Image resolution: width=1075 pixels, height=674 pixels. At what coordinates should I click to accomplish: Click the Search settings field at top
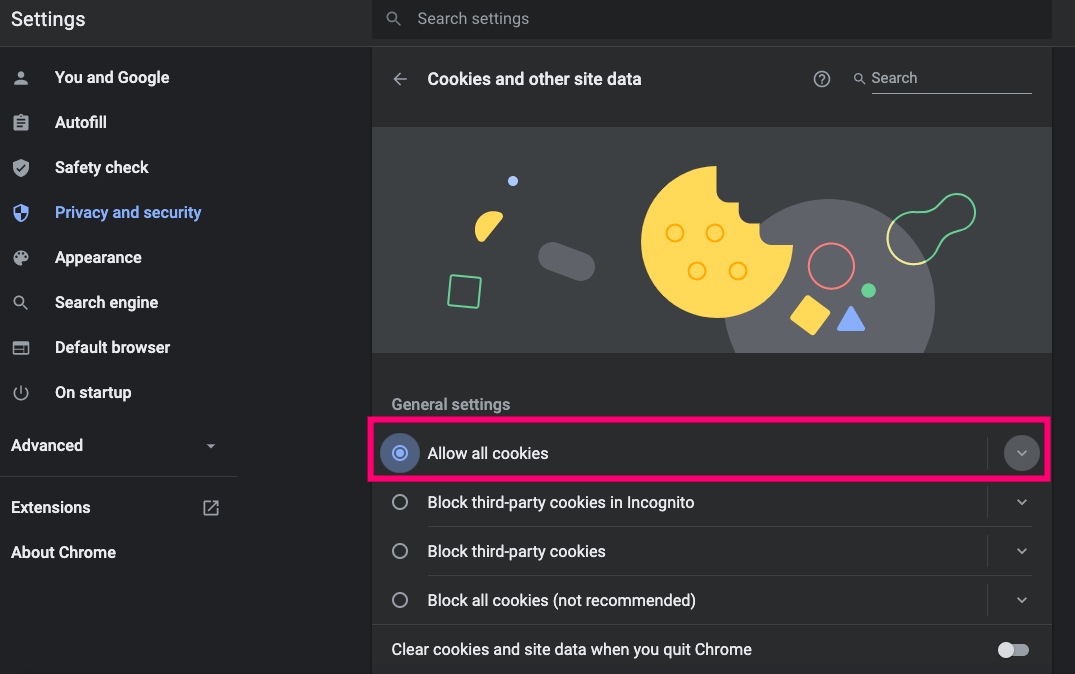click(x=710, y=19)
